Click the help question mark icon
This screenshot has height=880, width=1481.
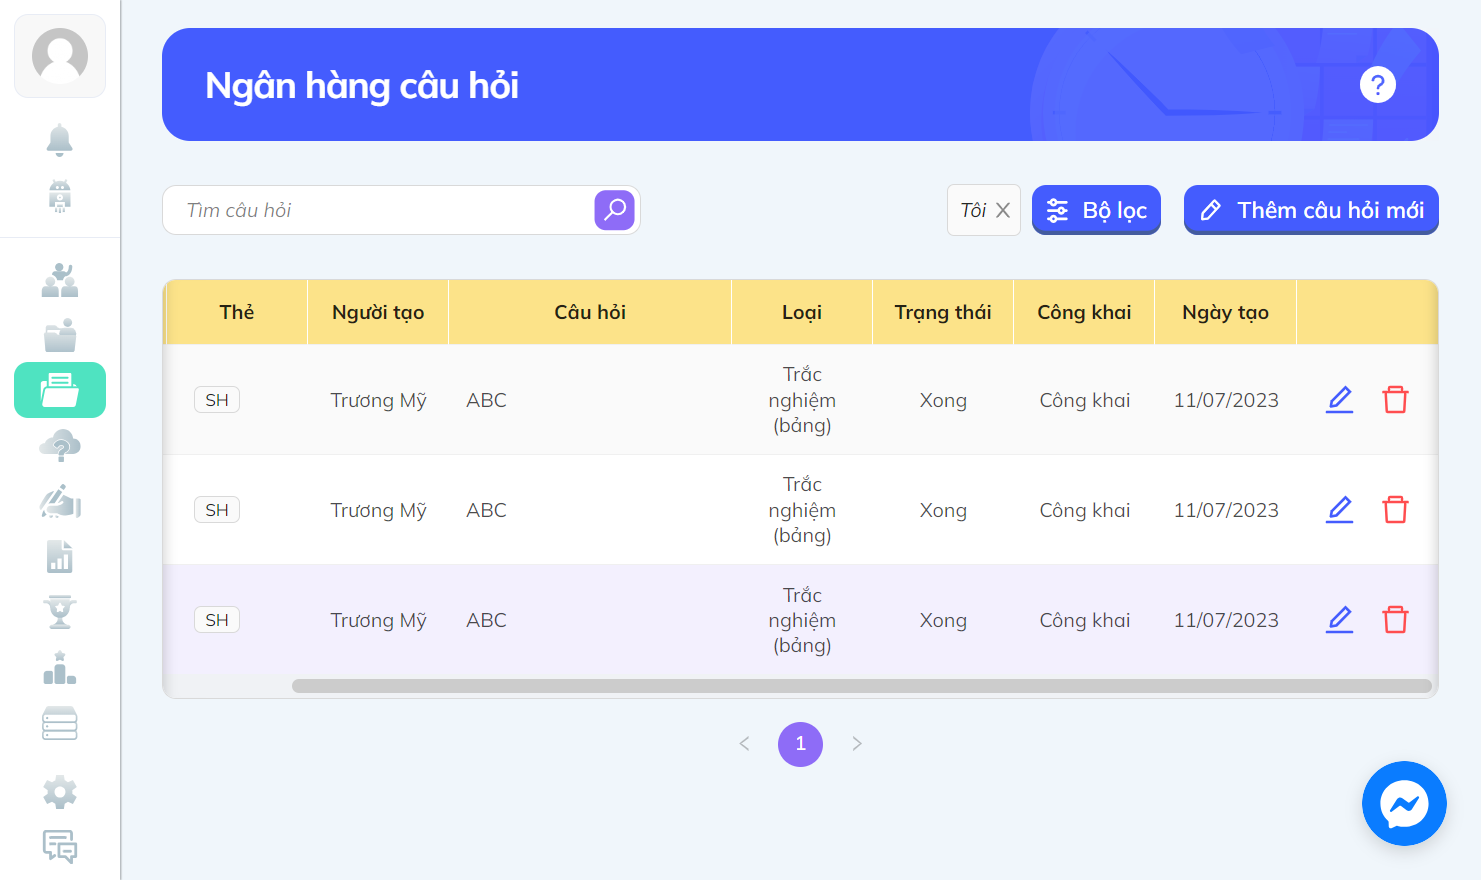click(1378, 85)
